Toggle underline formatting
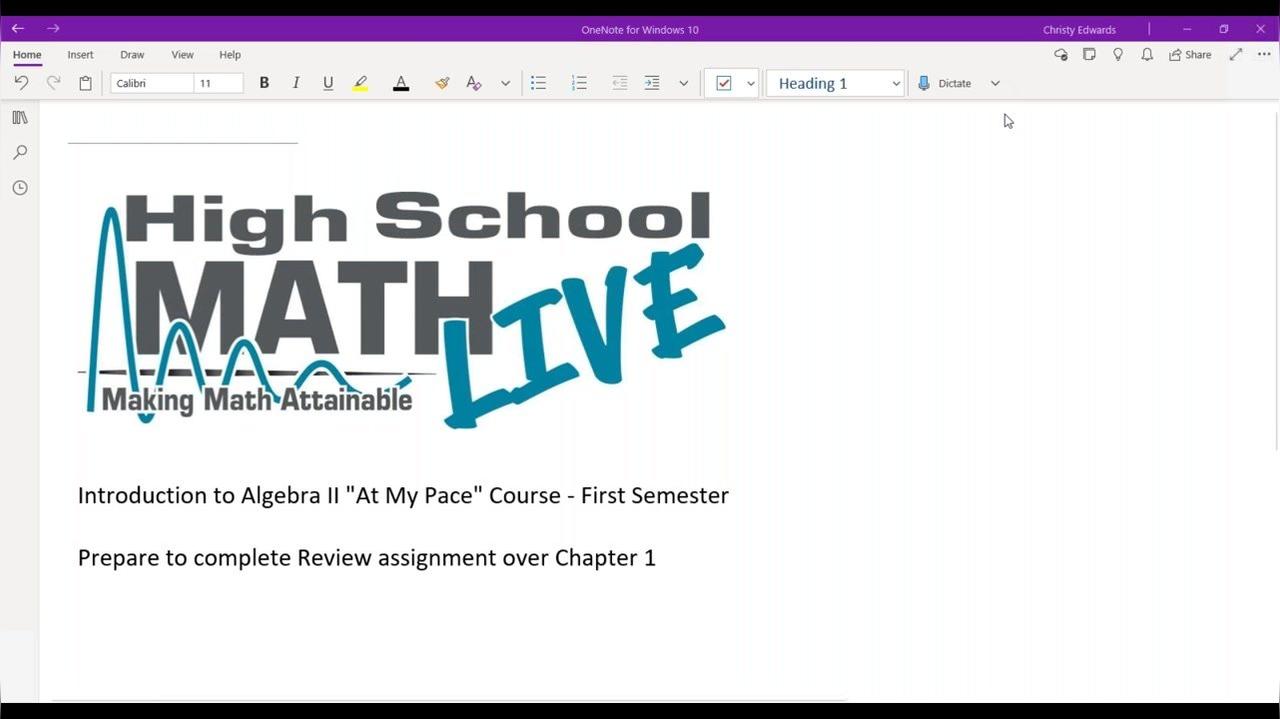Image resolution: width=1280 pixels, height=719 pixels. point(328,83)
